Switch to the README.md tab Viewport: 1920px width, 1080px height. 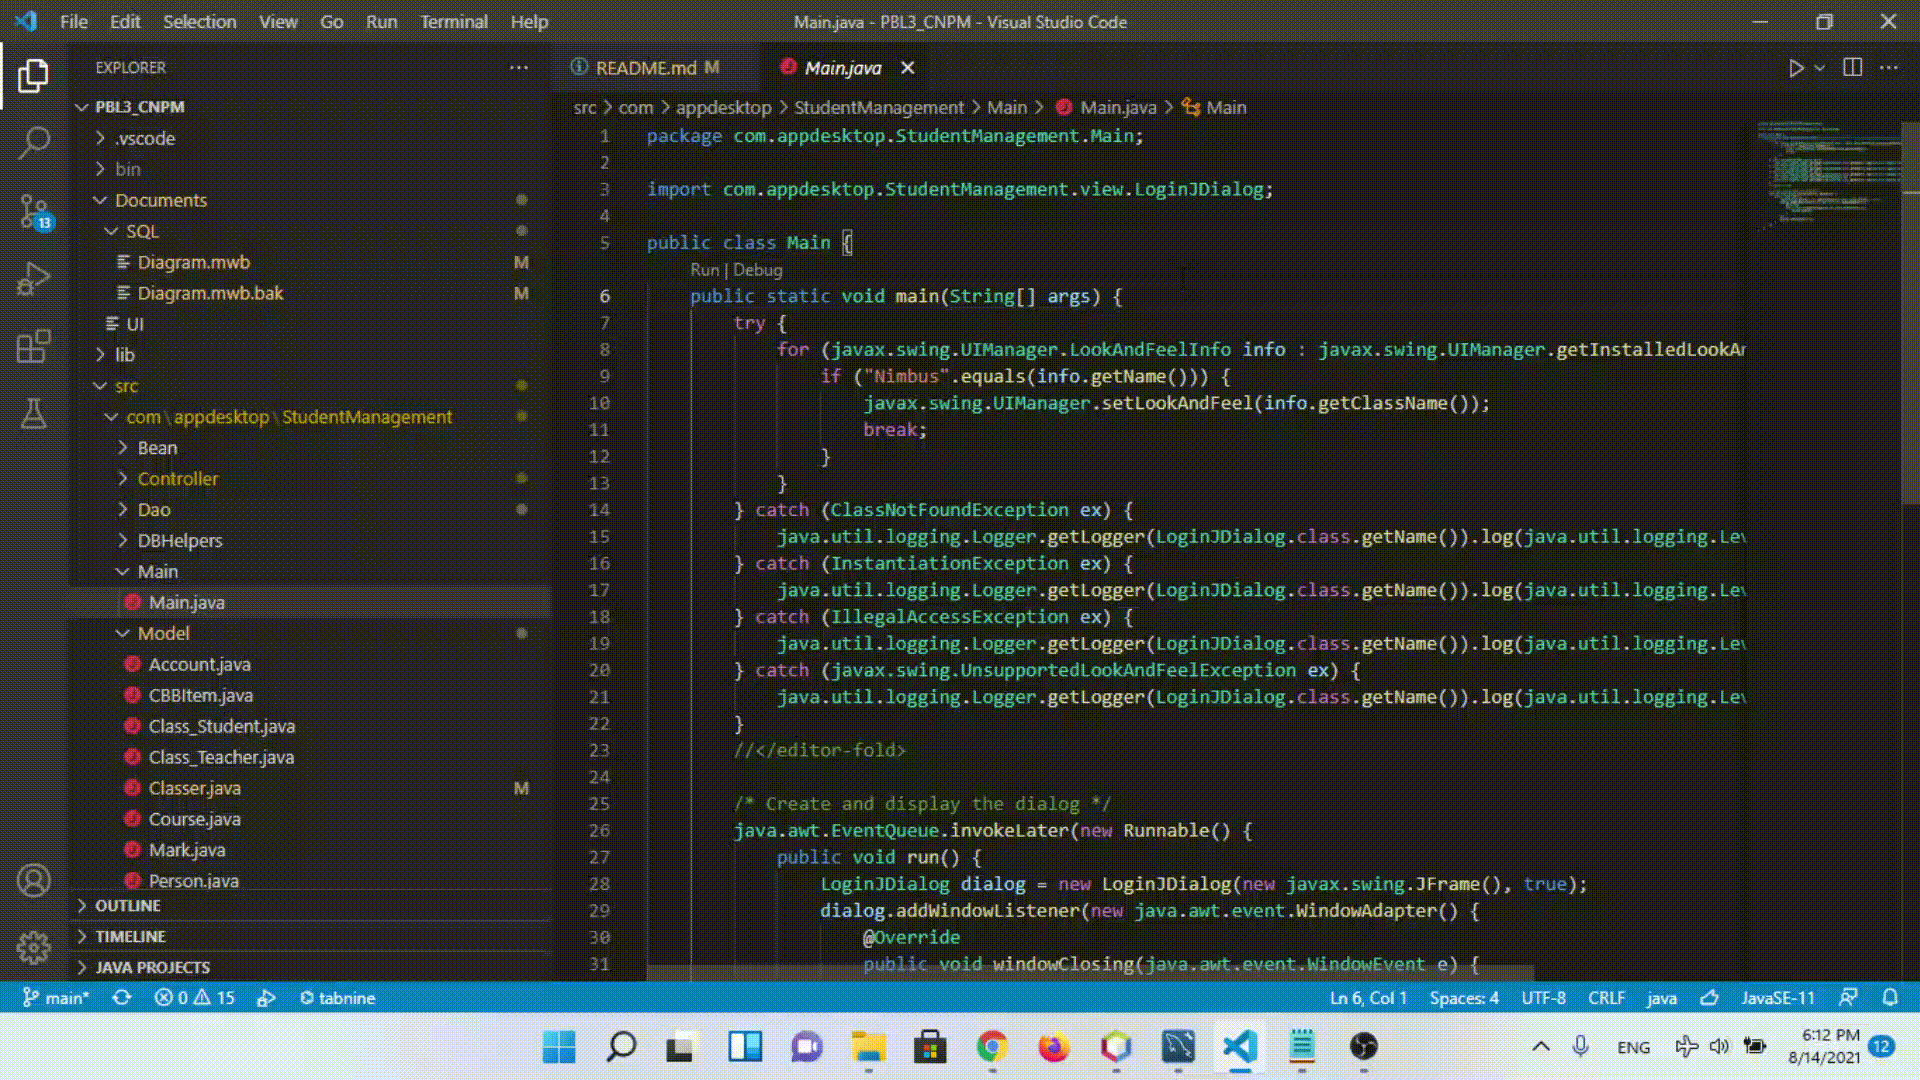(x=645, y=68)
